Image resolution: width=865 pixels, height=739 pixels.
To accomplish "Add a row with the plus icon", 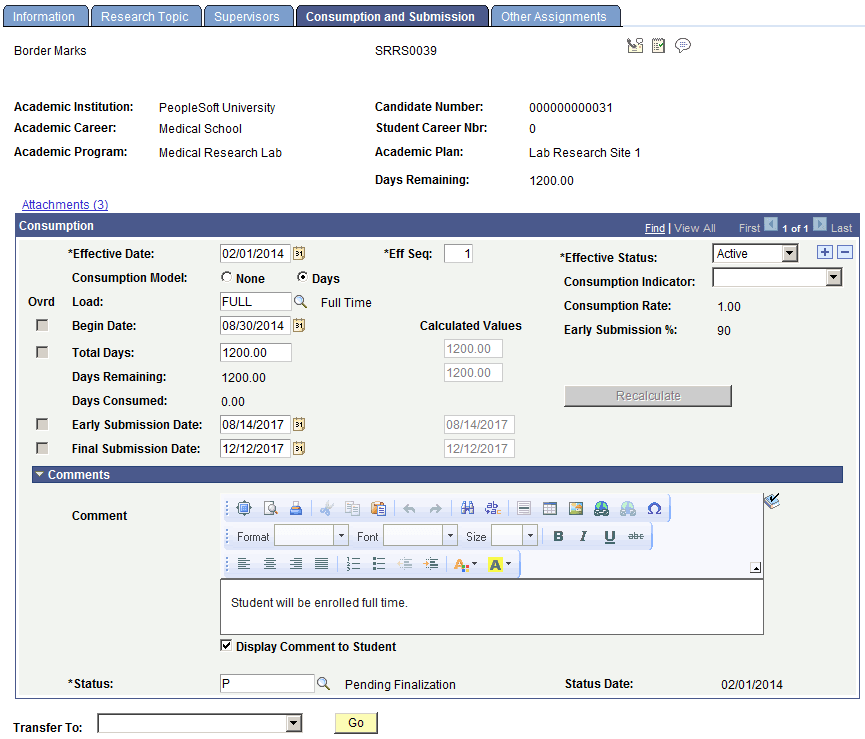I will pyautogui.click(x=824, y=253).
